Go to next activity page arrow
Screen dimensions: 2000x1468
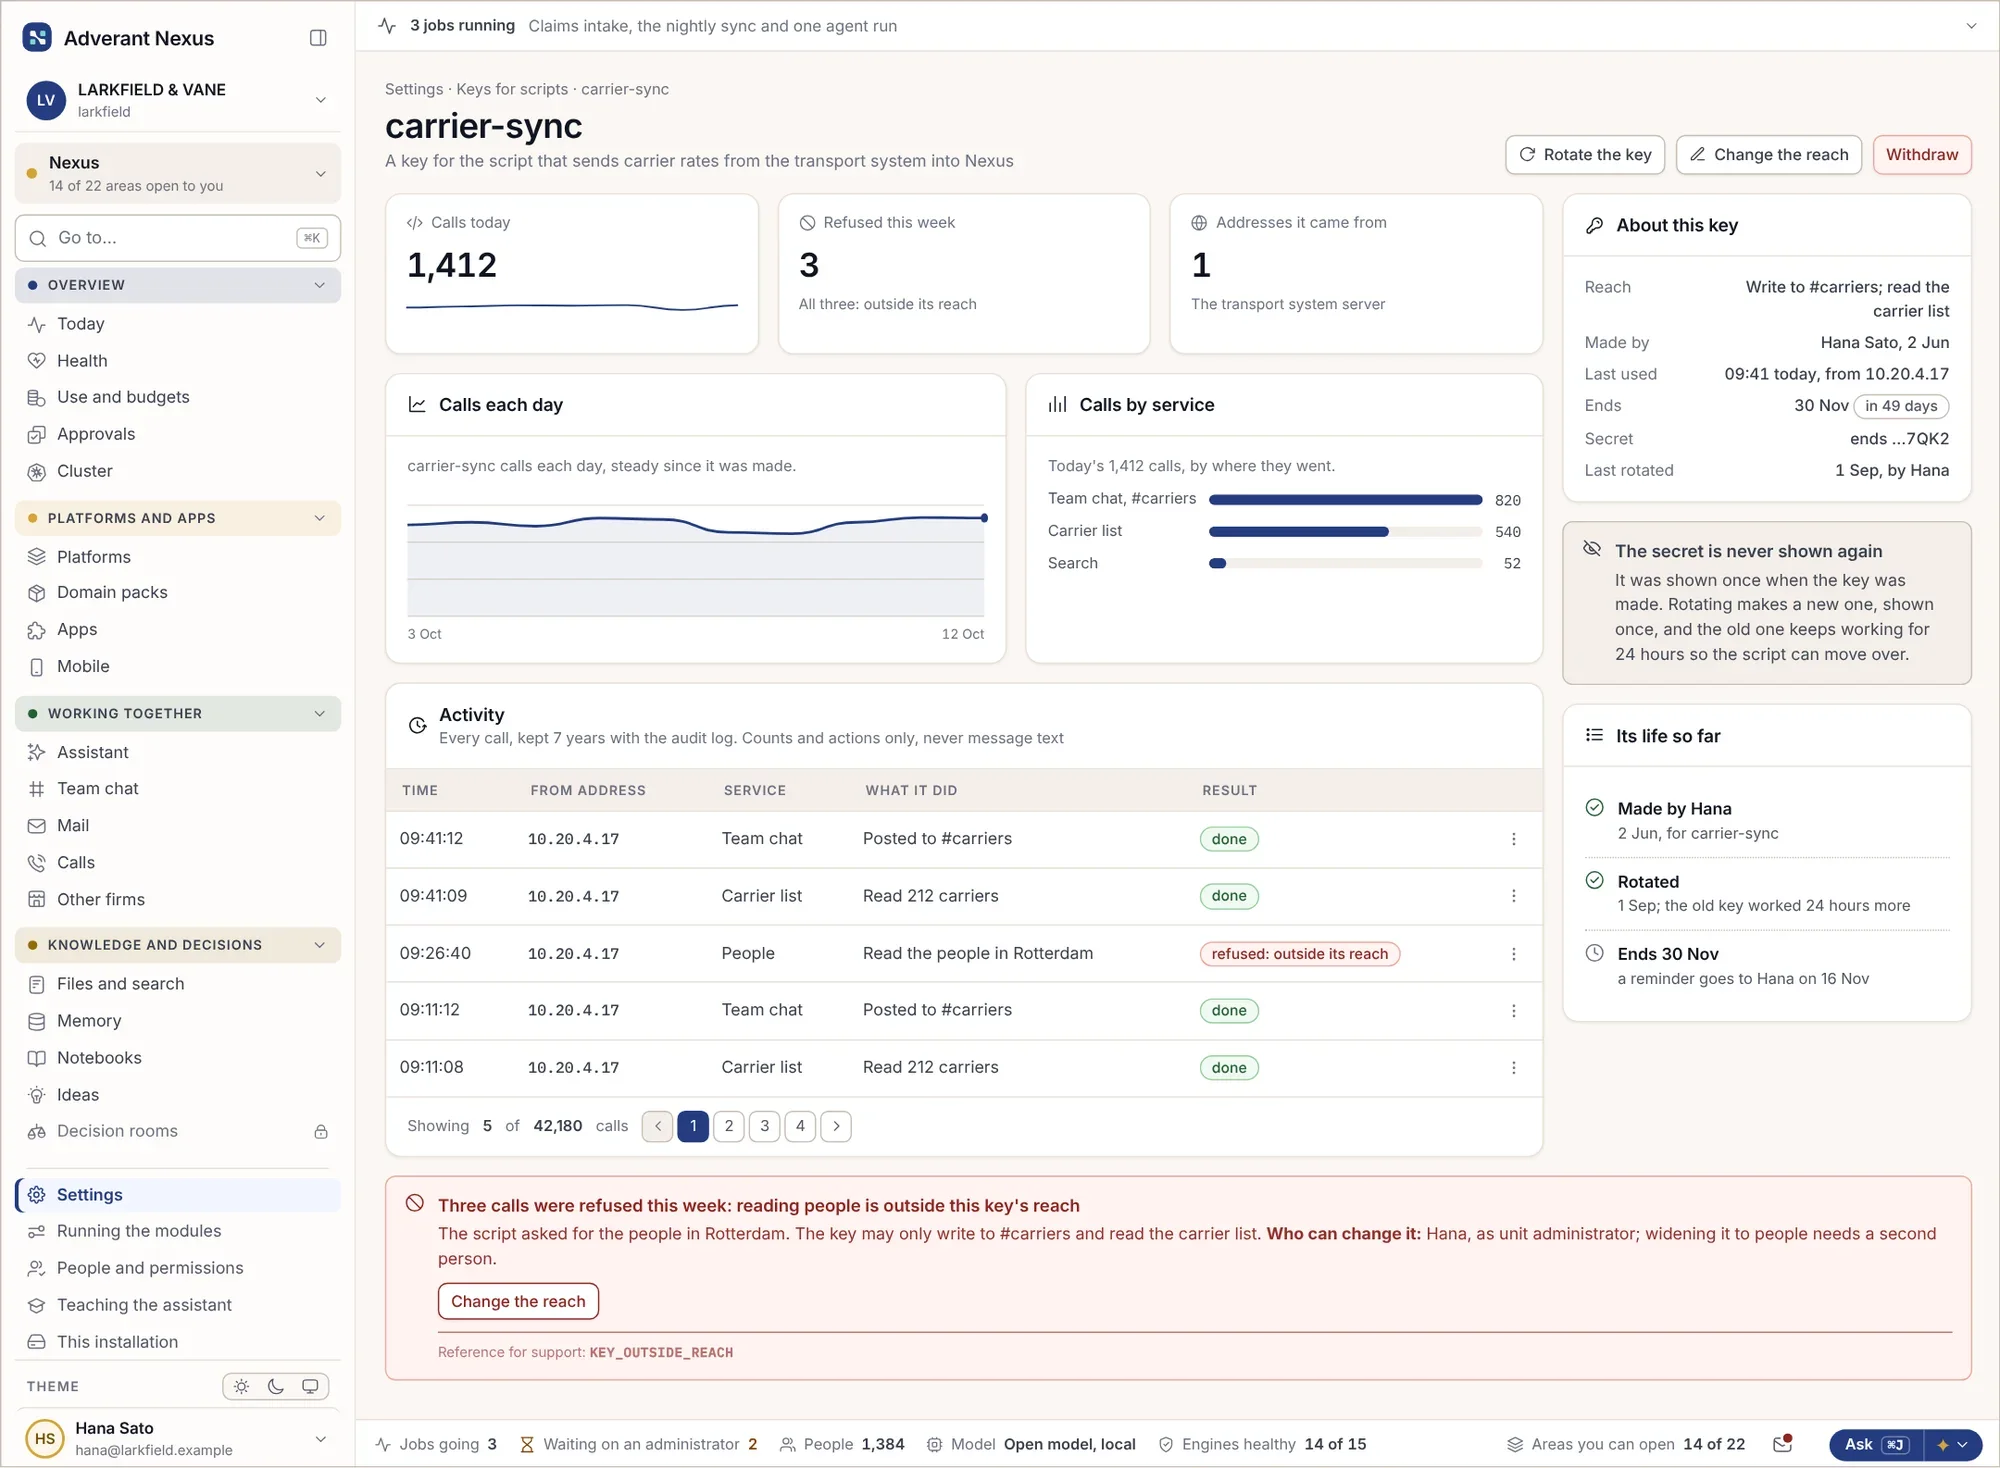click(x=836, y=1126)
